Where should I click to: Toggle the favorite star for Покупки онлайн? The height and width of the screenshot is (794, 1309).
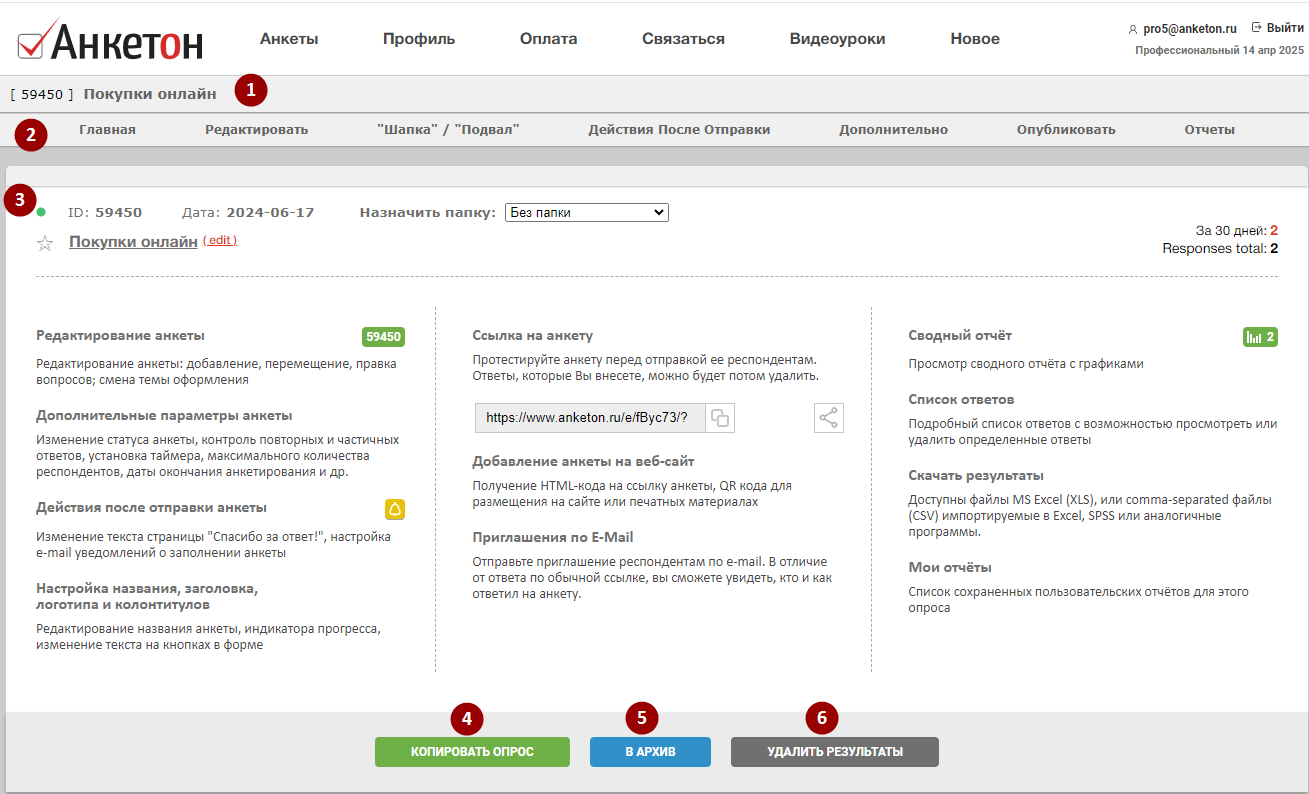point(45,243)
